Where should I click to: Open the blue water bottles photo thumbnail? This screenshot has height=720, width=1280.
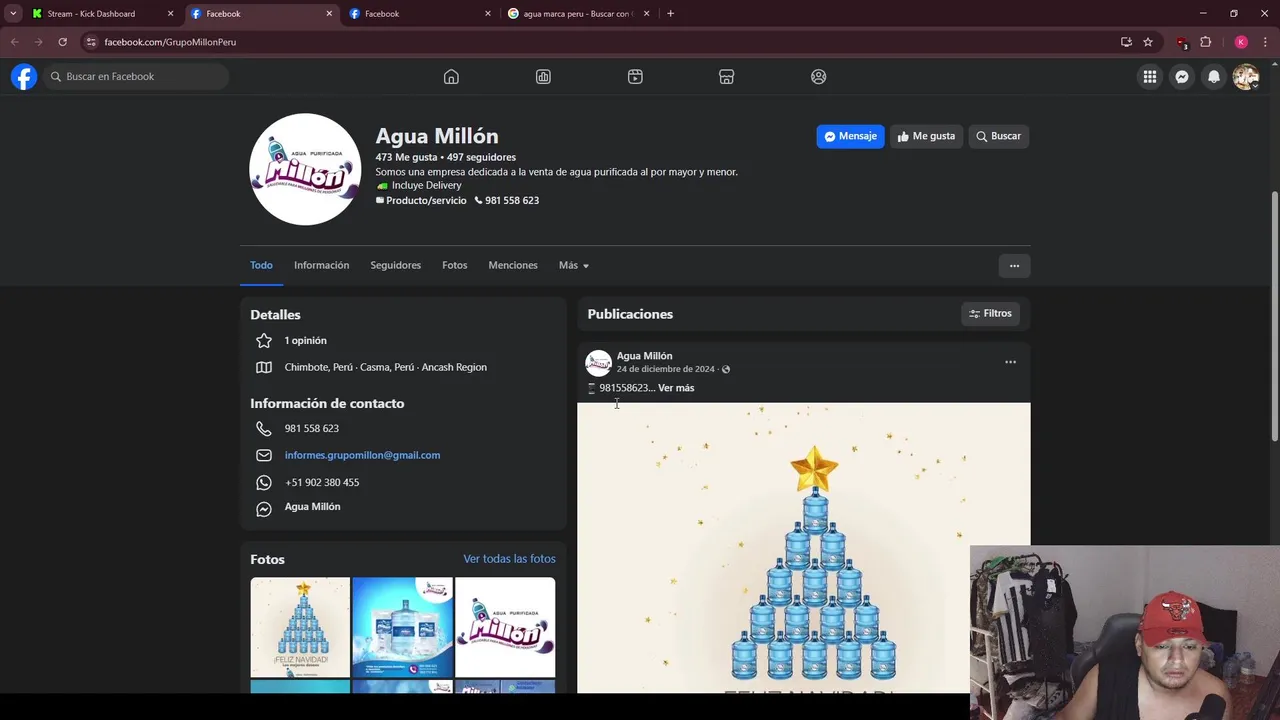coord(402,627)
